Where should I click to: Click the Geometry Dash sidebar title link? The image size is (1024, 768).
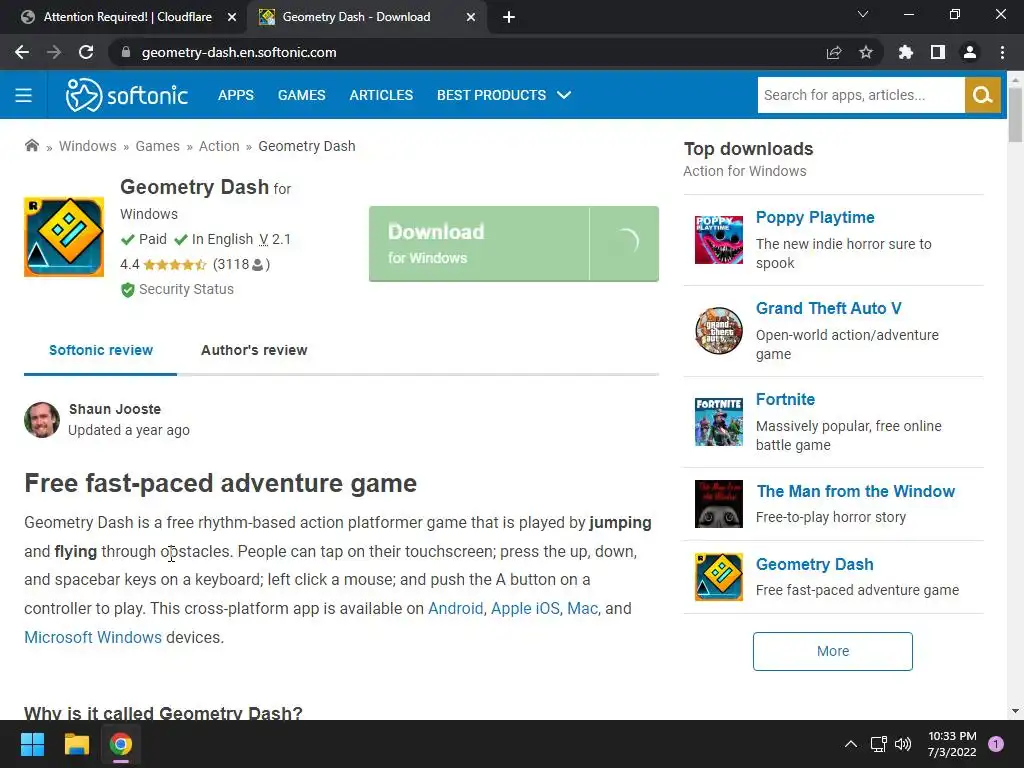tap(814, 564)
